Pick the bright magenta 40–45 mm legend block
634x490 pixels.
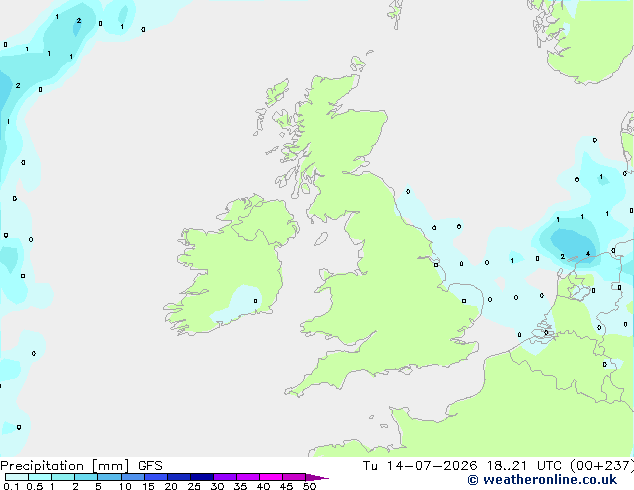click(271, 477)
